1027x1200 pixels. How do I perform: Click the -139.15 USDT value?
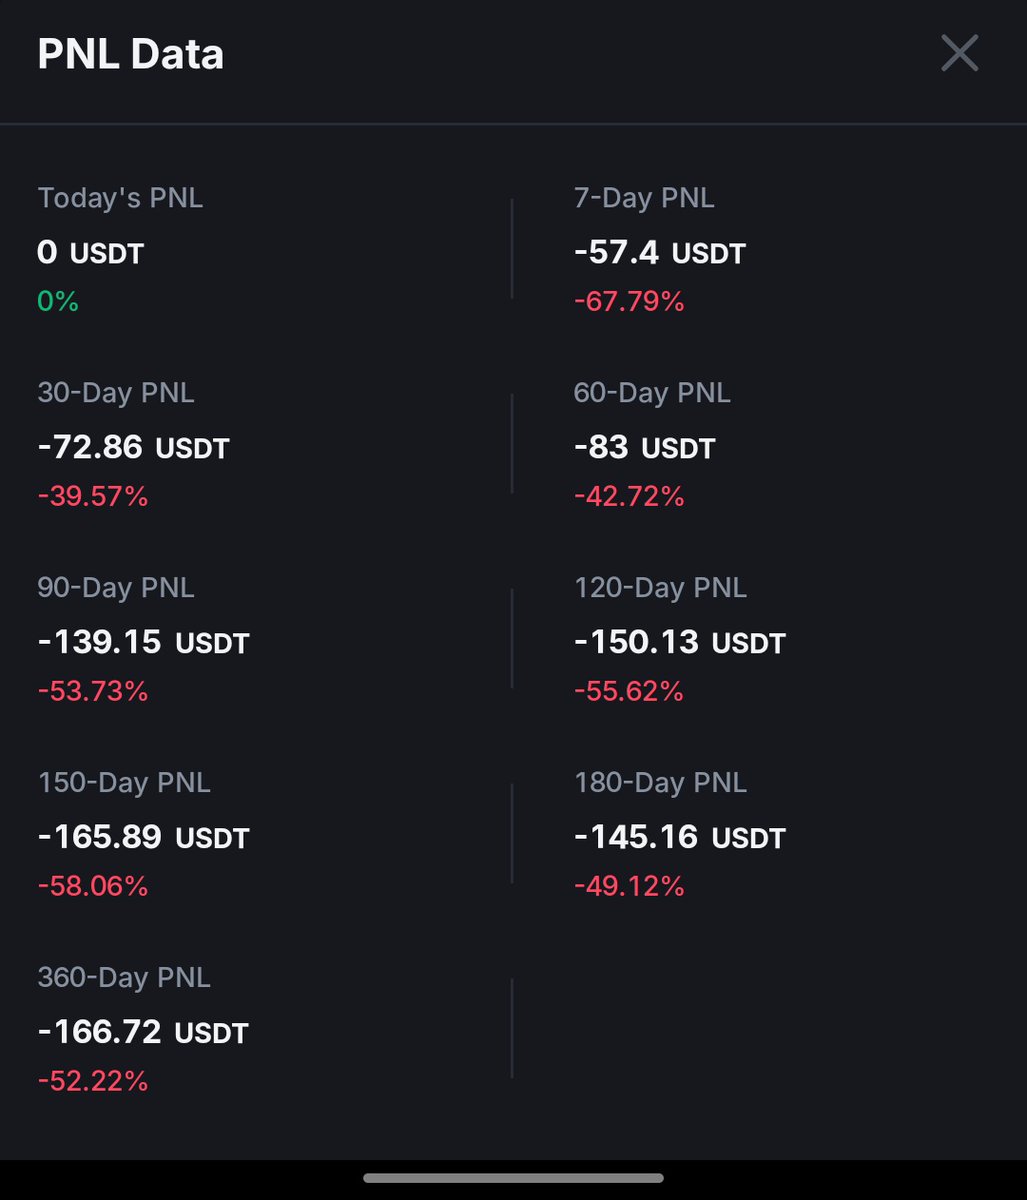pos(143,642)
